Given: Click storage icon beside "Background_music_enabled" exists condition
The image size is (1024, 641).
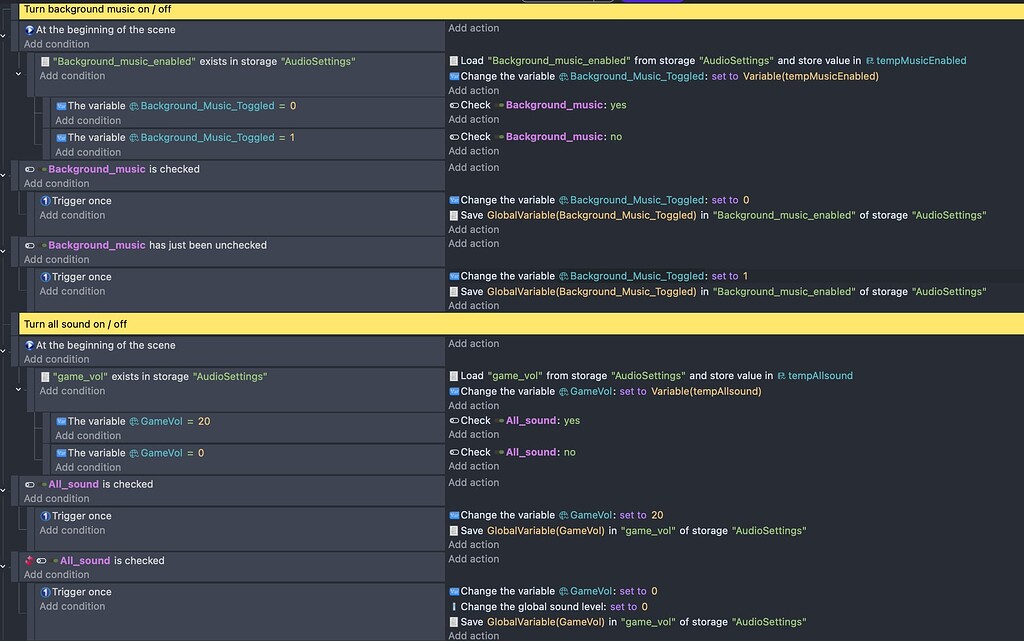Looking at the screenshot, I should point(45,62).
